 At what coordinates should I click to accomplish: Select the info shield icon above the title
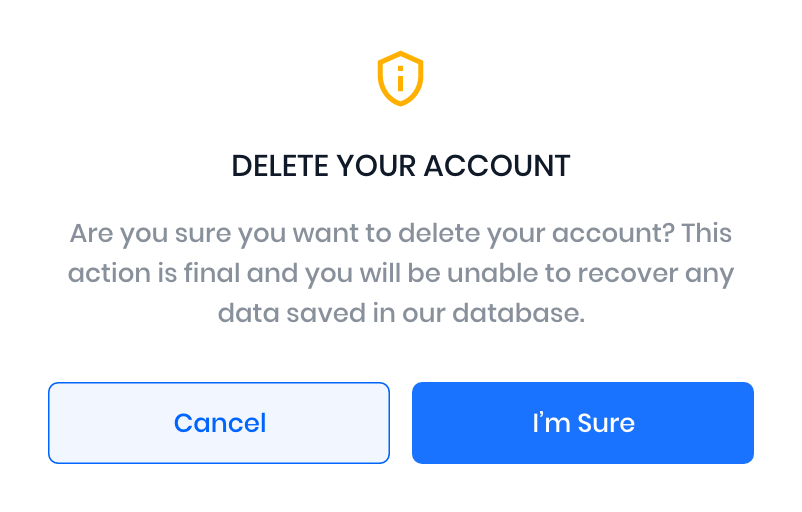point(400,79)
